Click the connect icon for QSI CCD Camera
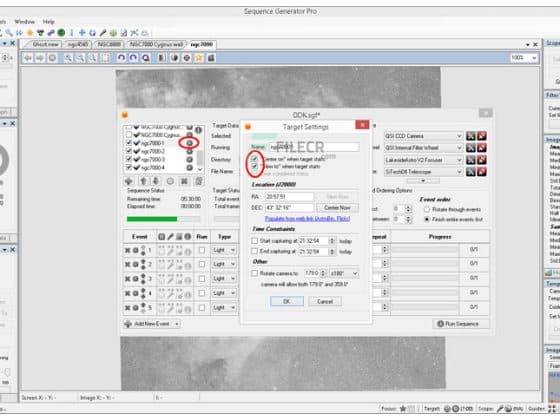Screen dimensions: 560x420 click(471, 136)
